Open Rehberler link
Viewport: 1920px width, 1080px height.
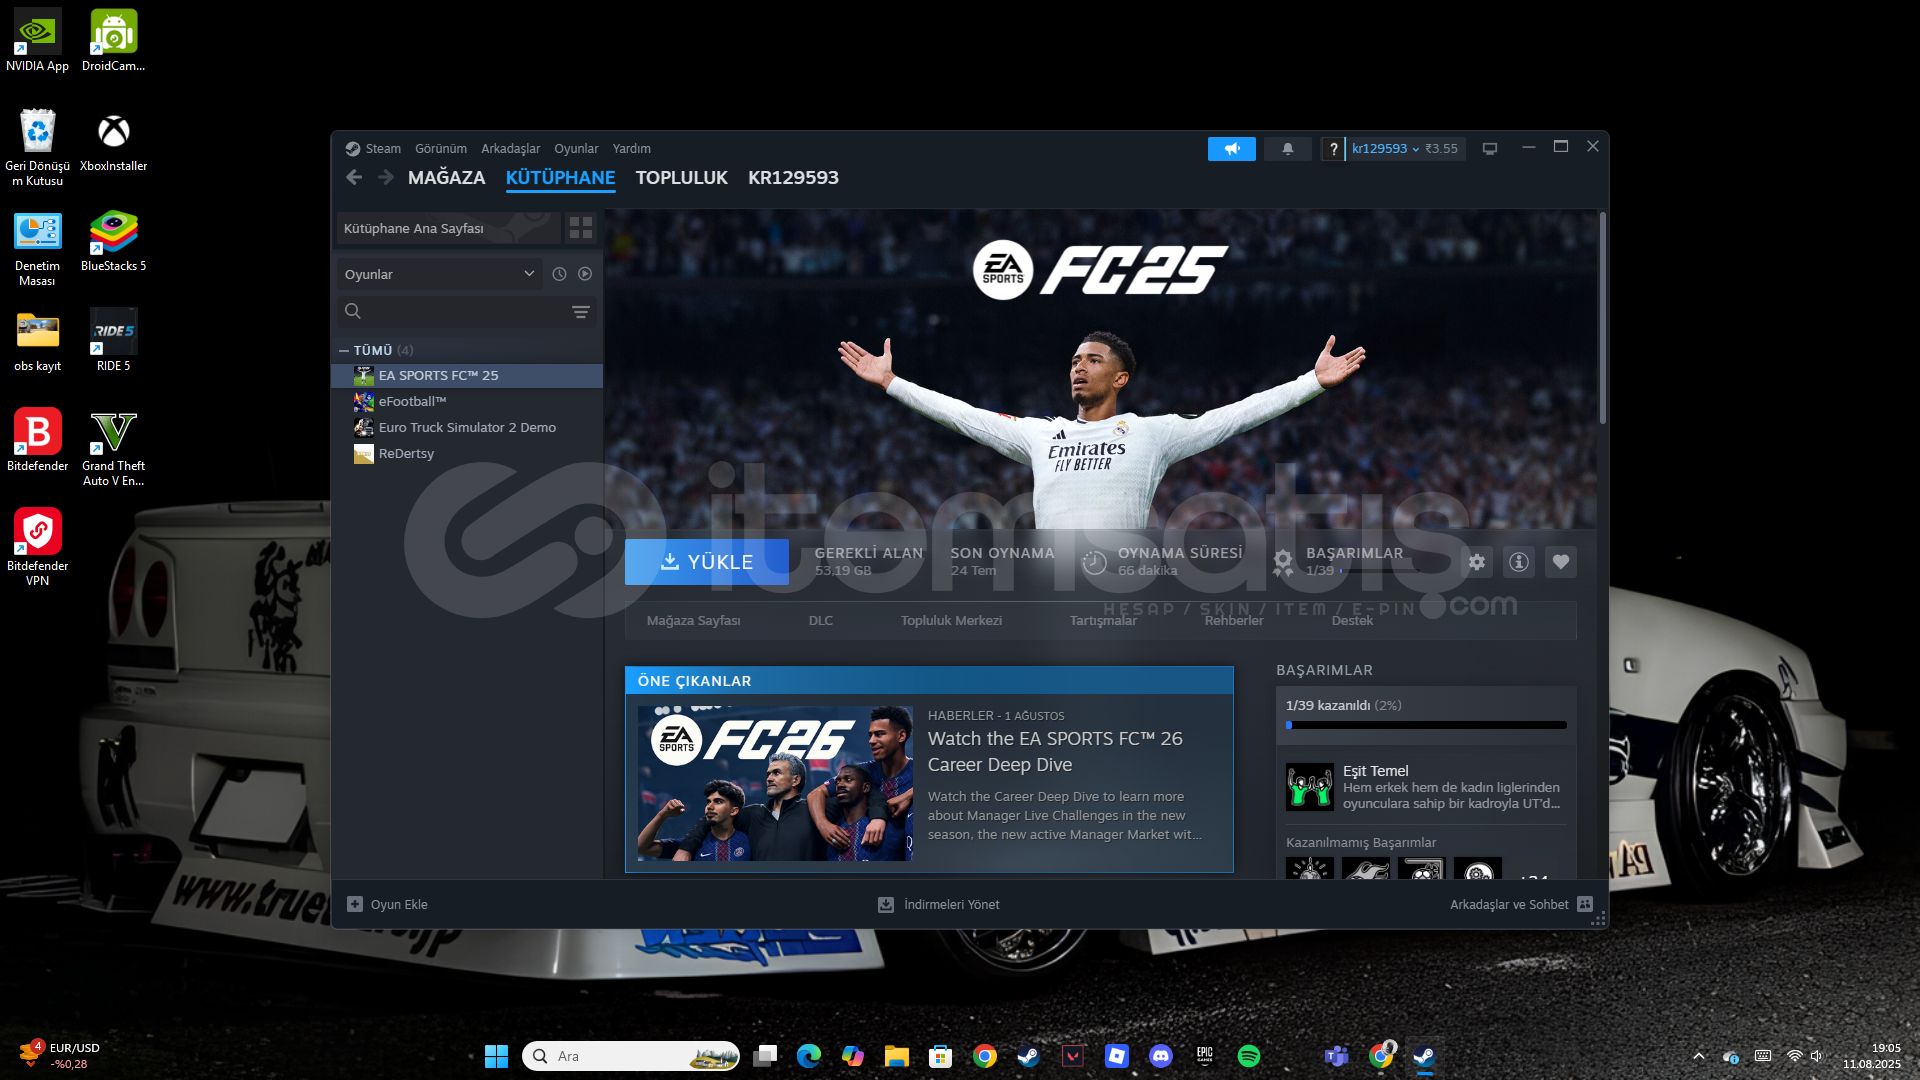point(1234,621)
